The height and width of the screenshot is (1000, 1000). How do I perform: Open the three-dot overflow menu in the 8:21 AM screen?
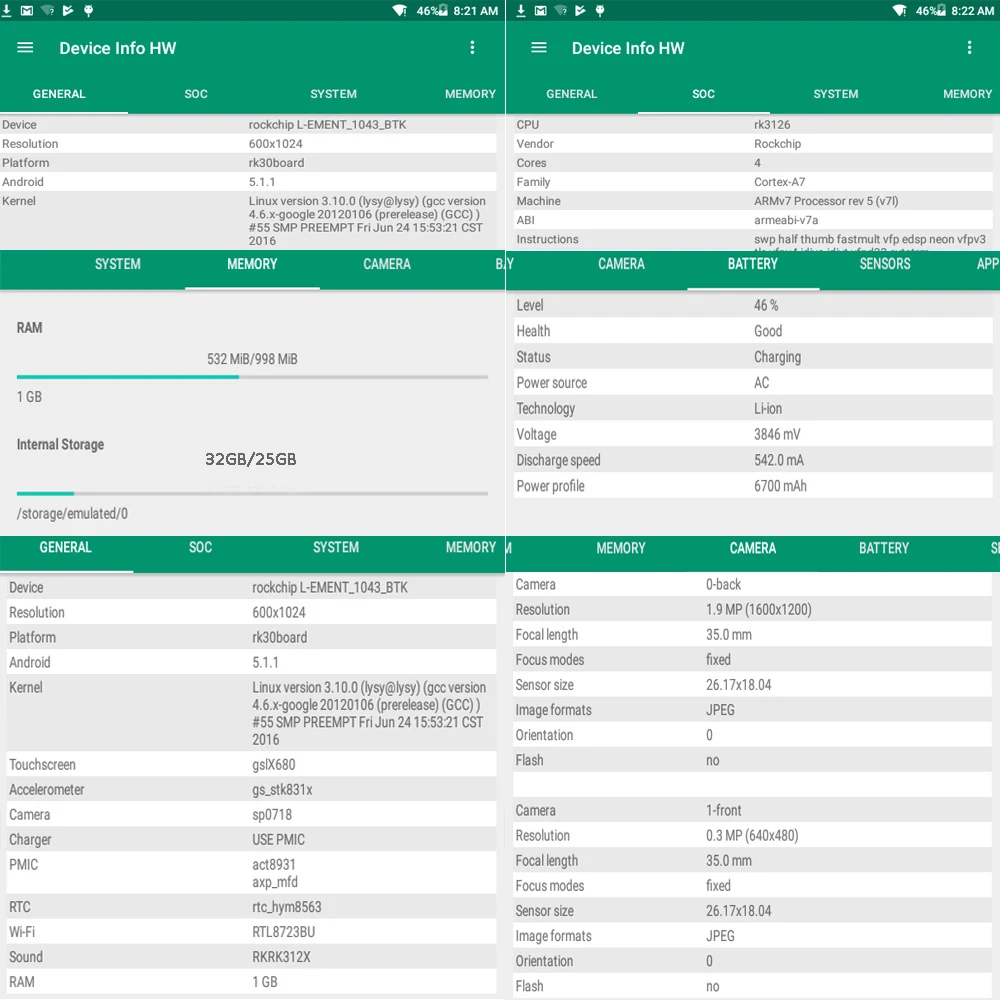point(472,48)
